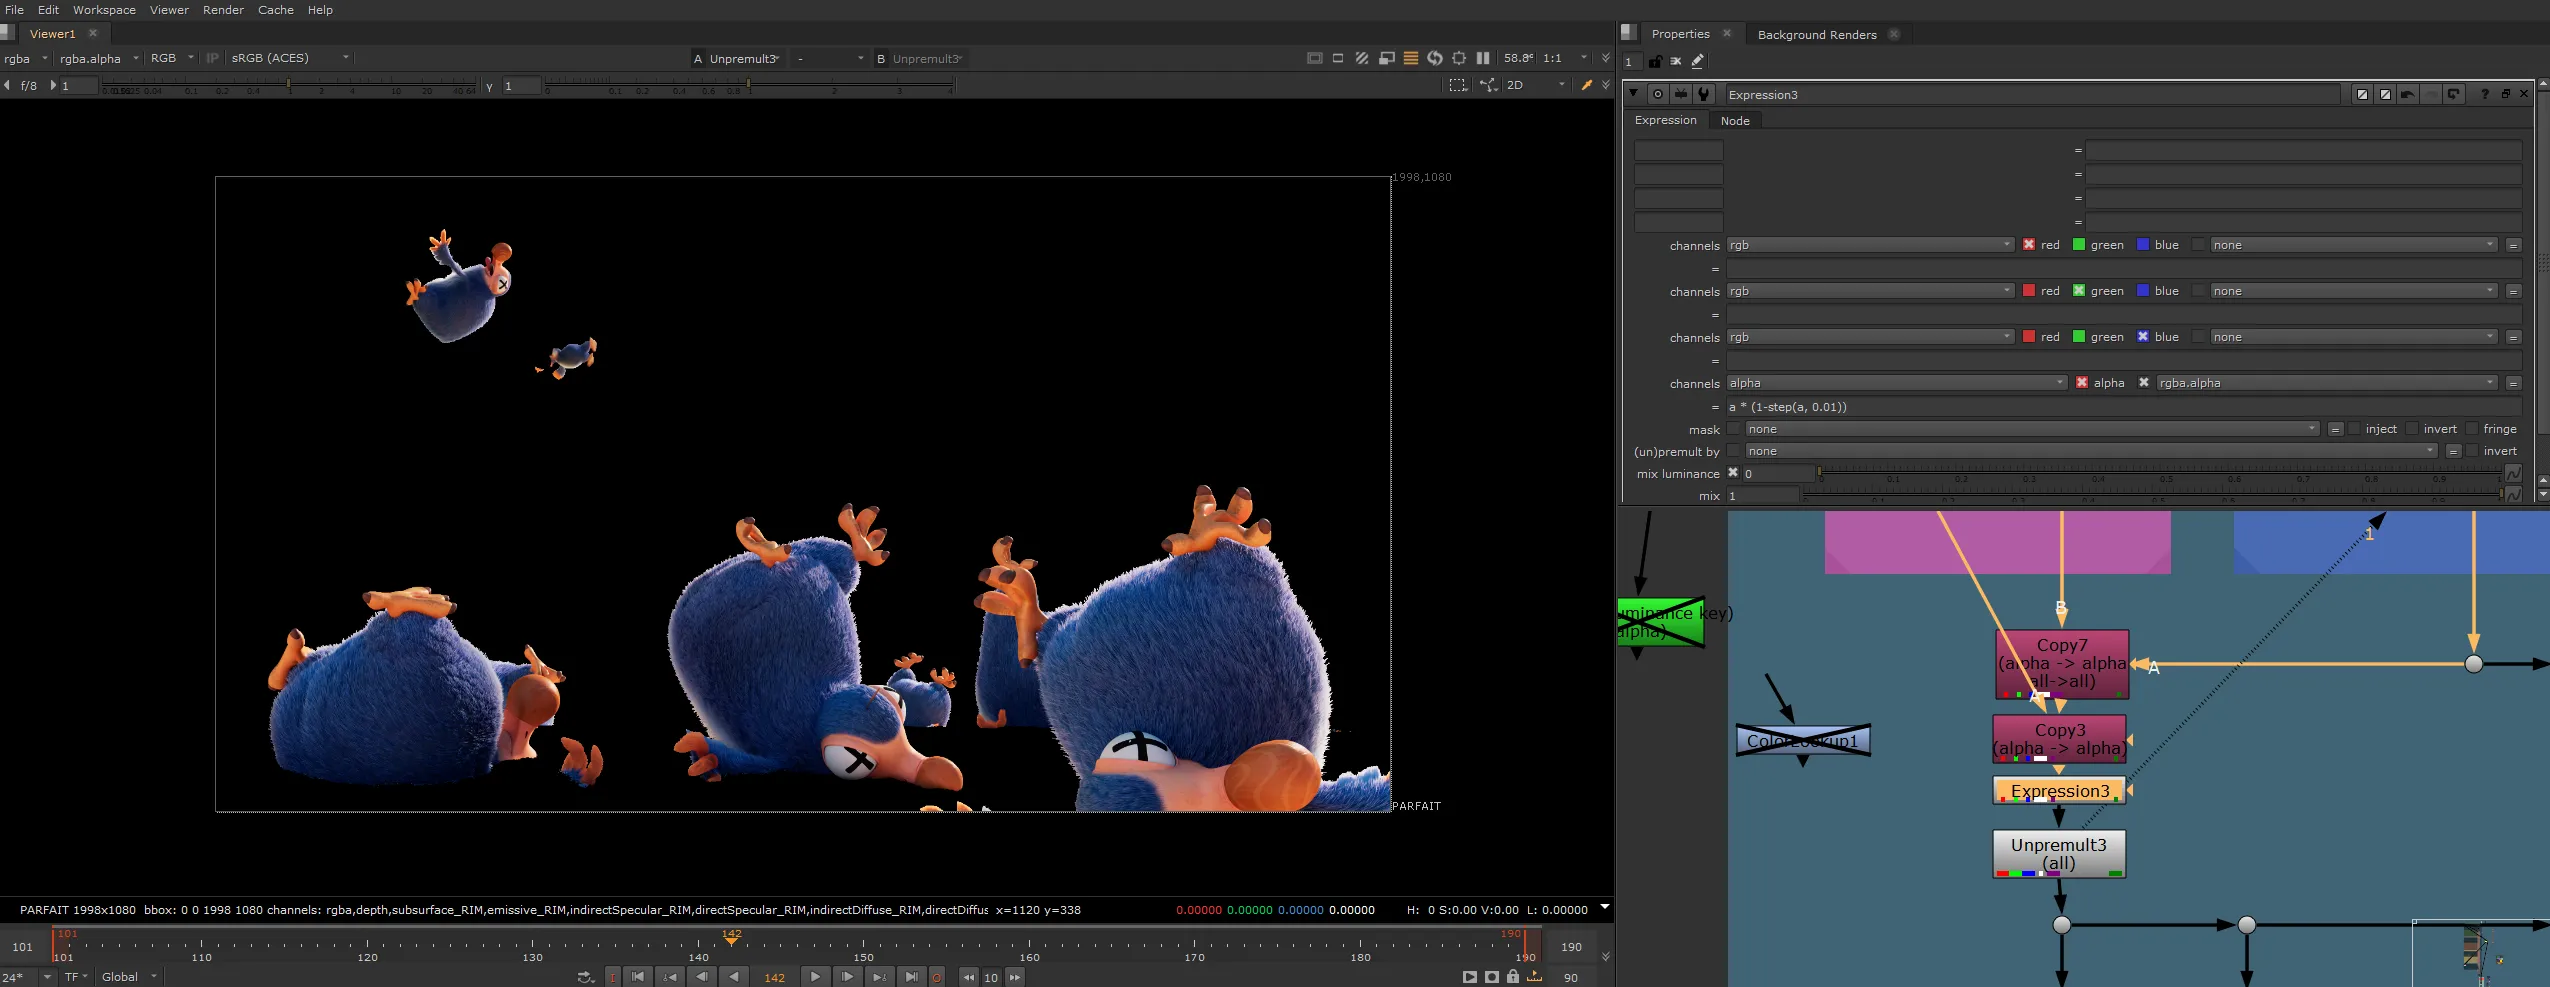Screen dimensions: 2550x987
Task: Enable the fringe checkbox
Action: (2472, 429)
